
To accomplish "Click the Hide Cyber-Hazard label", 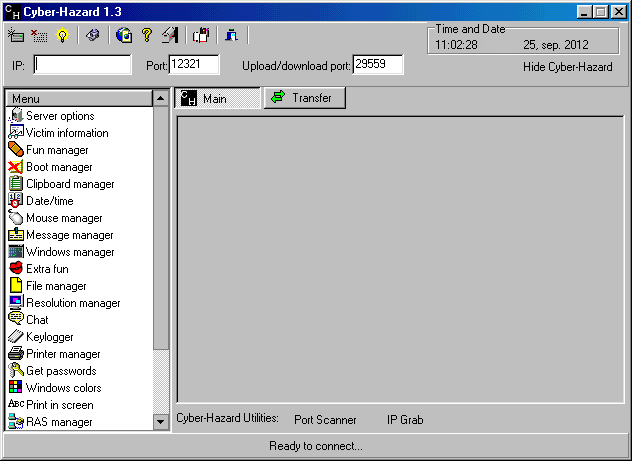I will click(567, 67).
